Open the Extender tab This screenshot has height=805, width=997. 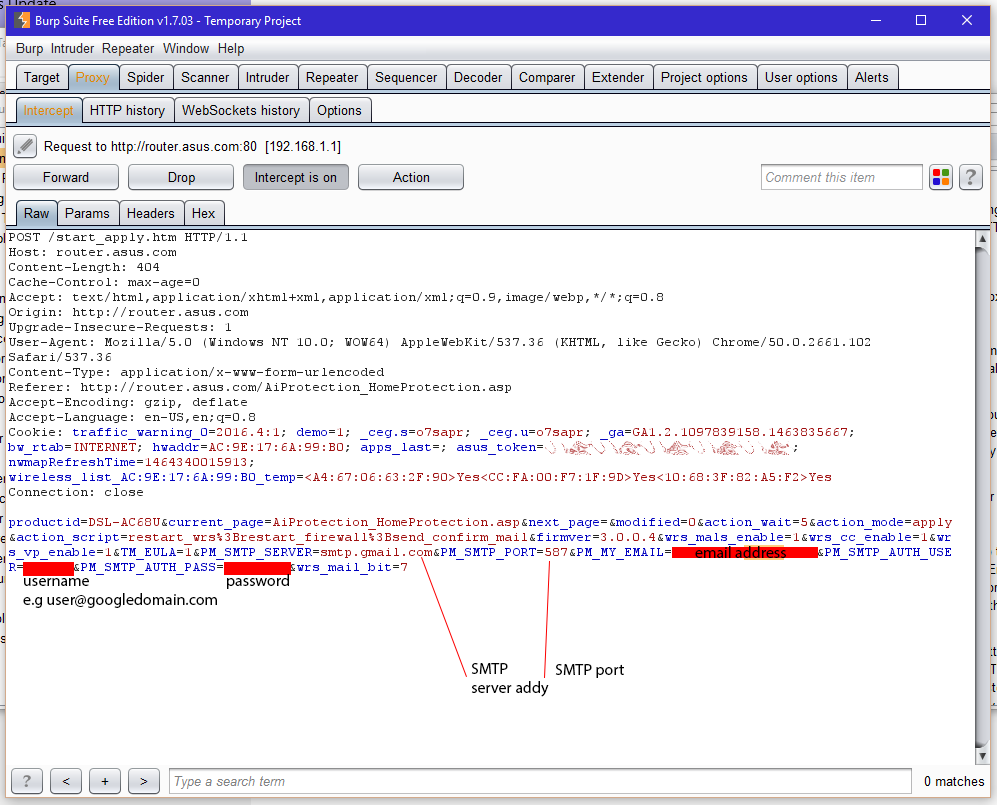pyautogui.click(x=618, y=78)
